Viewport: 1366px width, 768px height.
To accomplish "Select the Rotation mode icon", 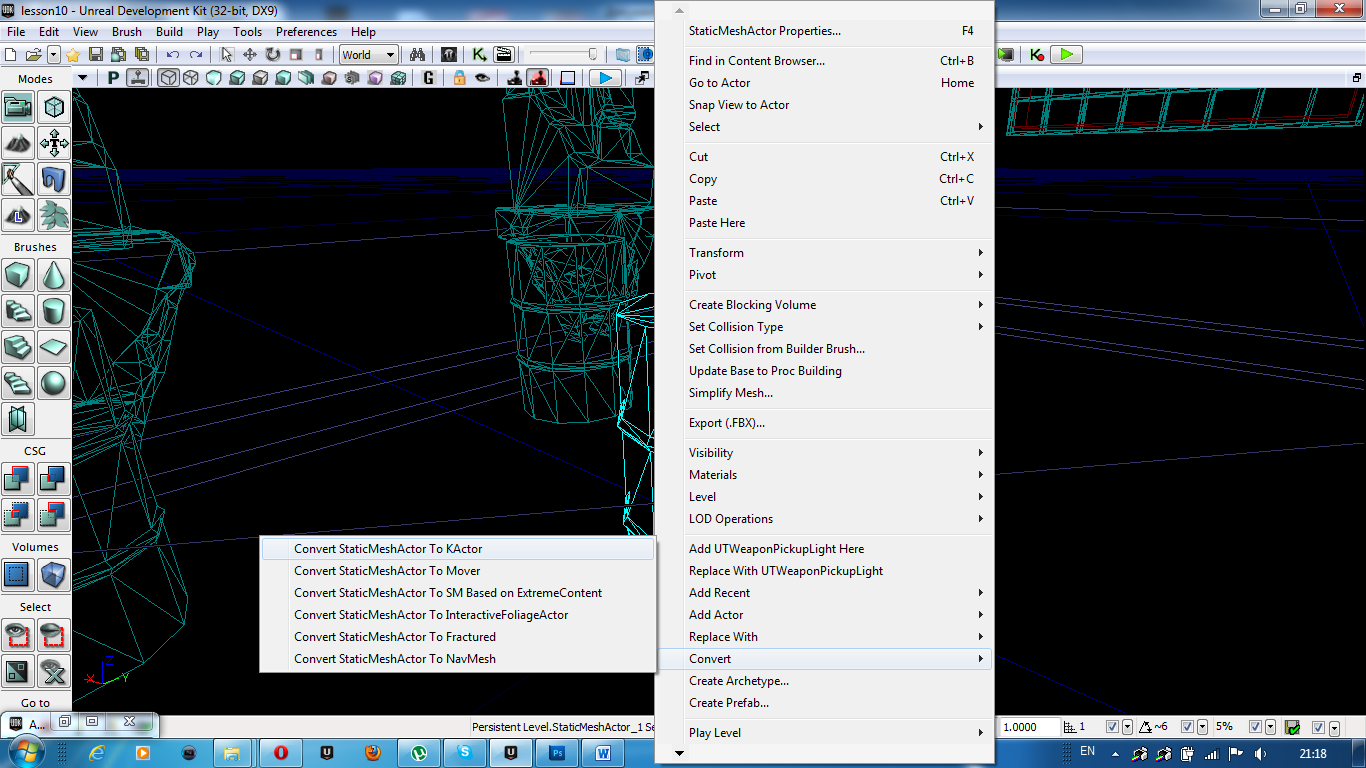I will pos(273,55).
